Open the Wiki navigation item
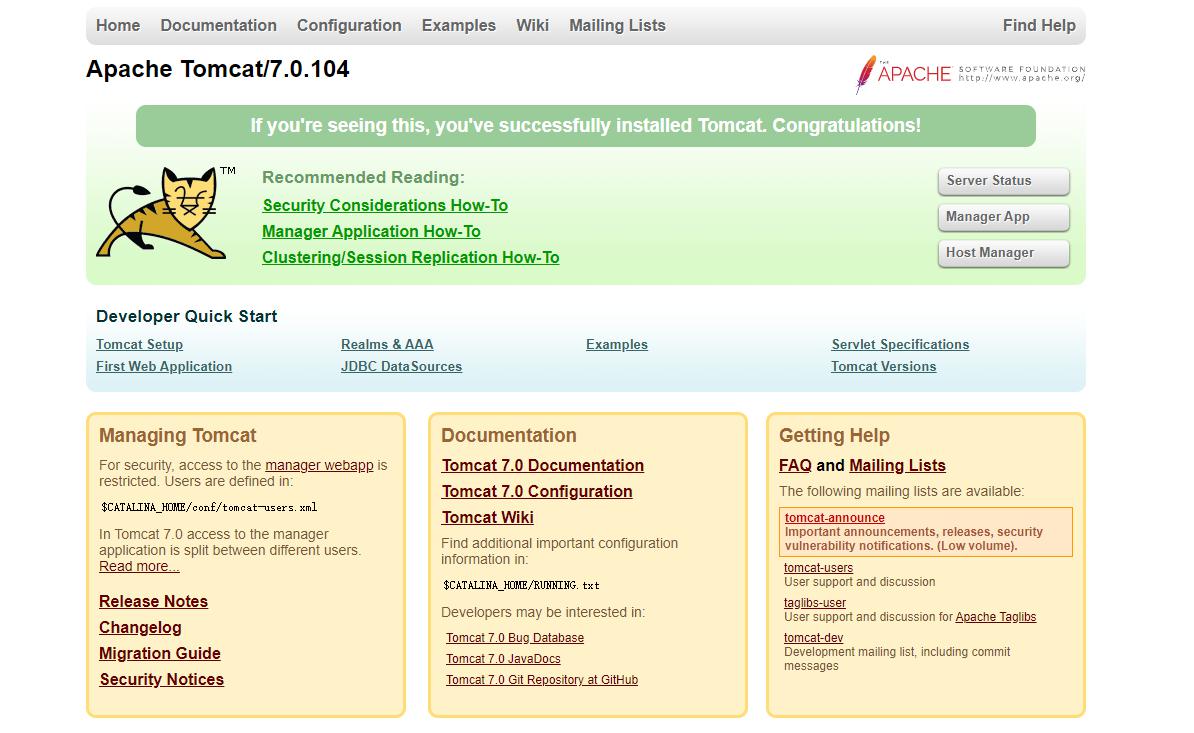Image resolution: width=1194 pixels, height=733 pixels. click(532, 25)
